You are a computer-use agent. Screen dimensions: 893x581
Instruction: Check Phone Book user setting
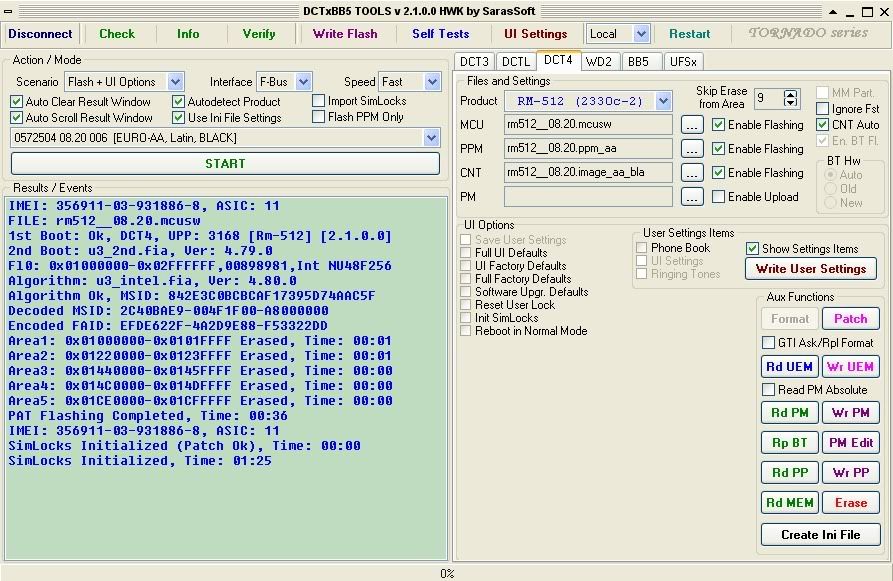coord(642,248)
